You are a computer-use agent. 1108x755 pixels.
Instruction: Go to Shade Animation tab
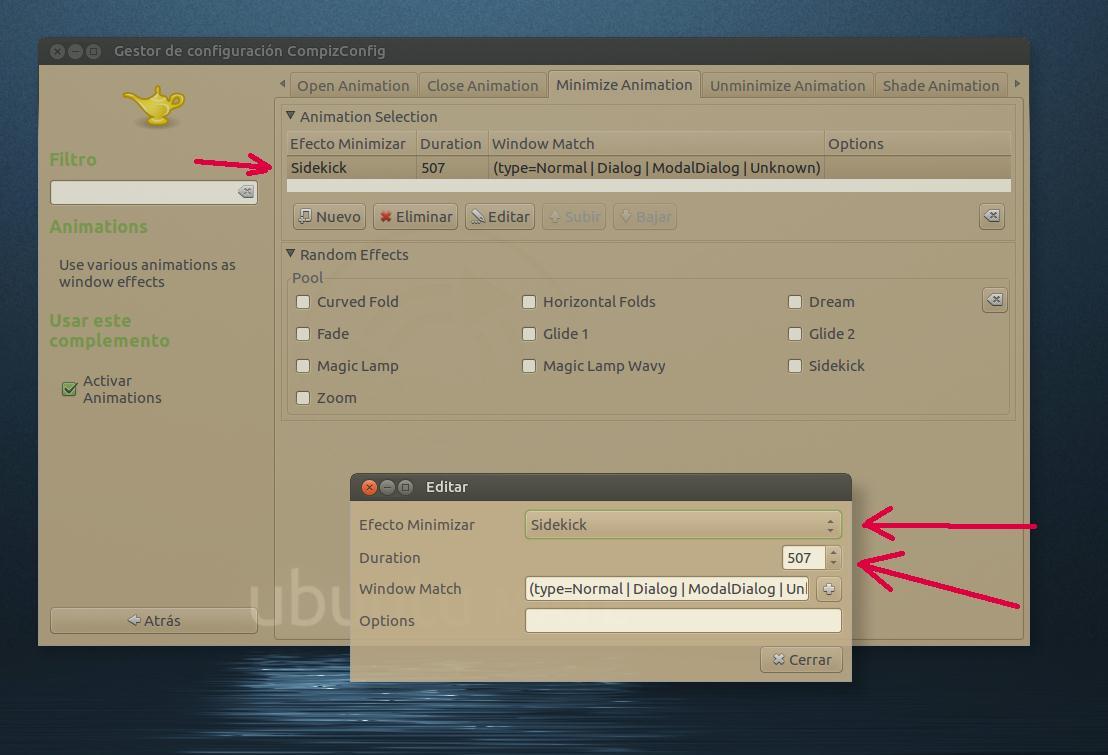[941, 86]
